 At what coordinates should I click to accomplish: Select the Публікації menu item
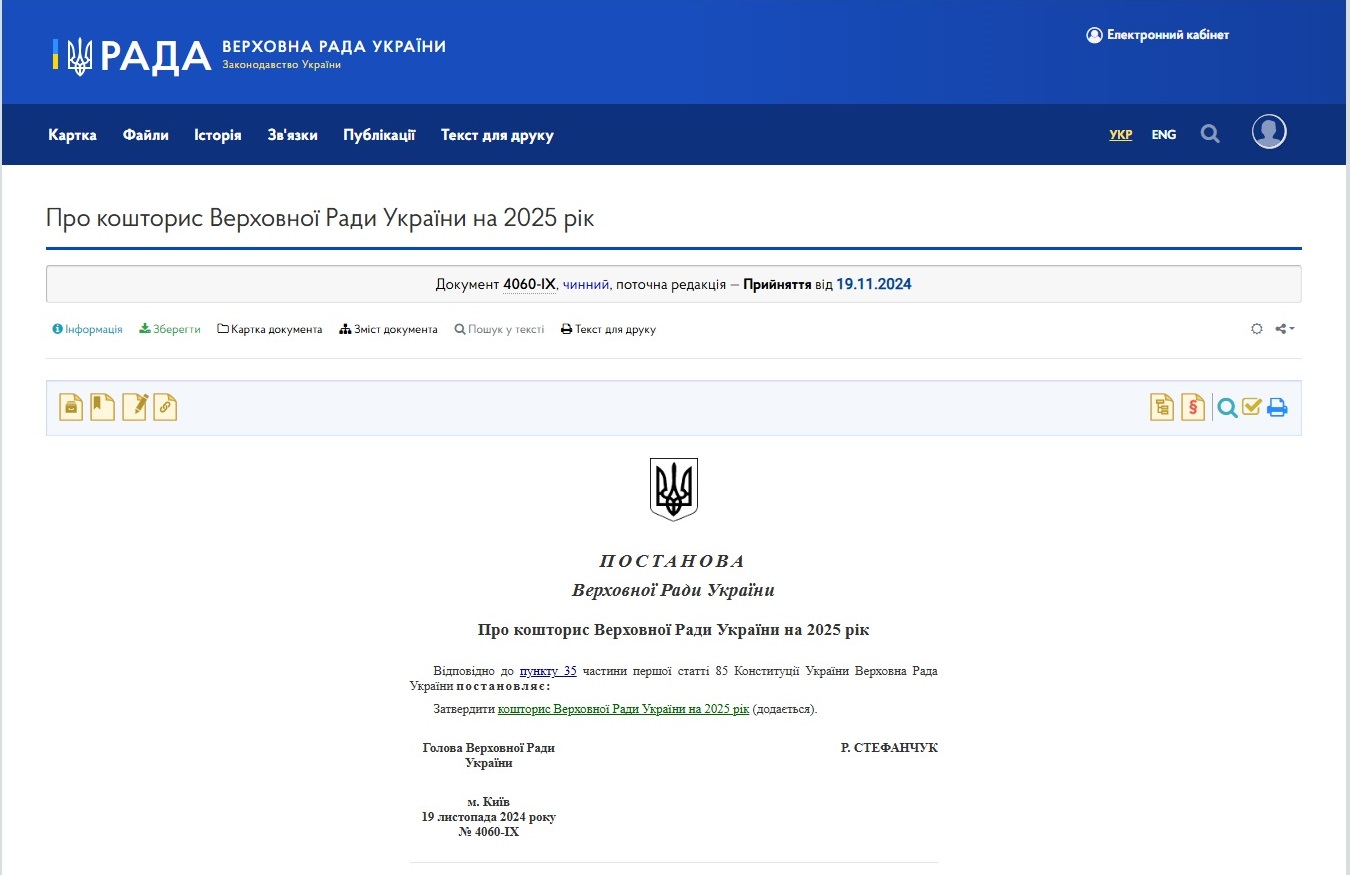[379, 135]
